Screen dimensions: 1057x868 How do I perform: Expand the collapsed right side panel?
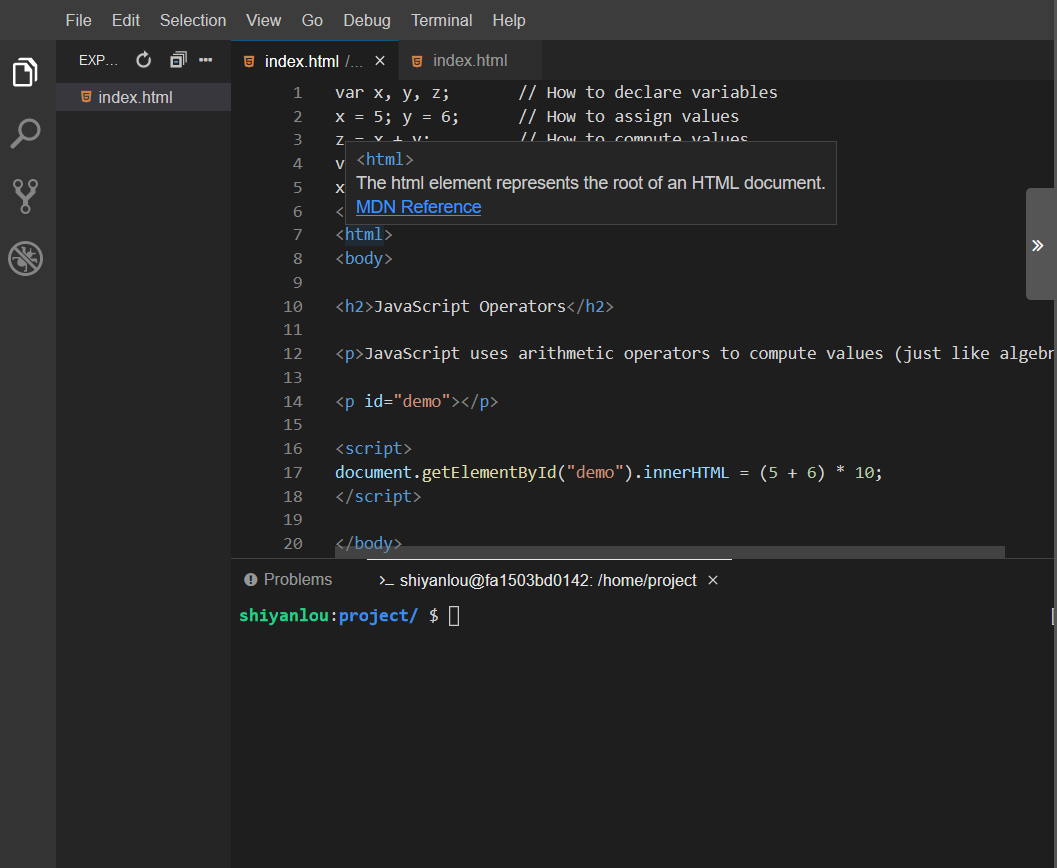pyautogui.click(x=1038, y=245)
